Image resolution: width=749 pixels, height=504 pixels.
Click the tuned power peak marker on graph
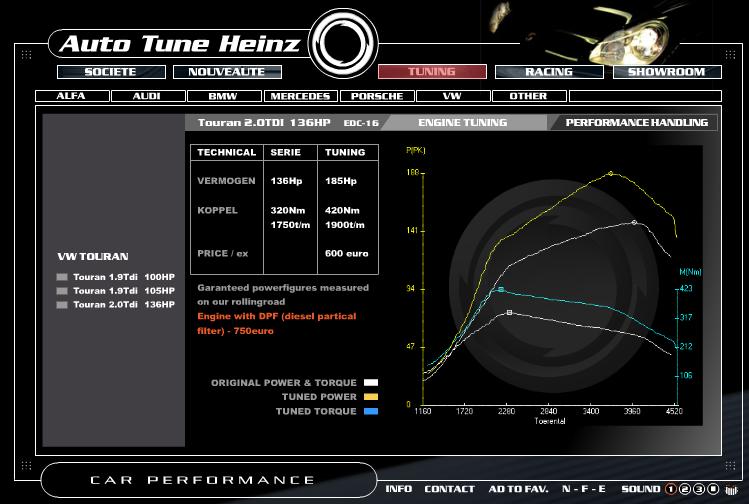[610, 174]
